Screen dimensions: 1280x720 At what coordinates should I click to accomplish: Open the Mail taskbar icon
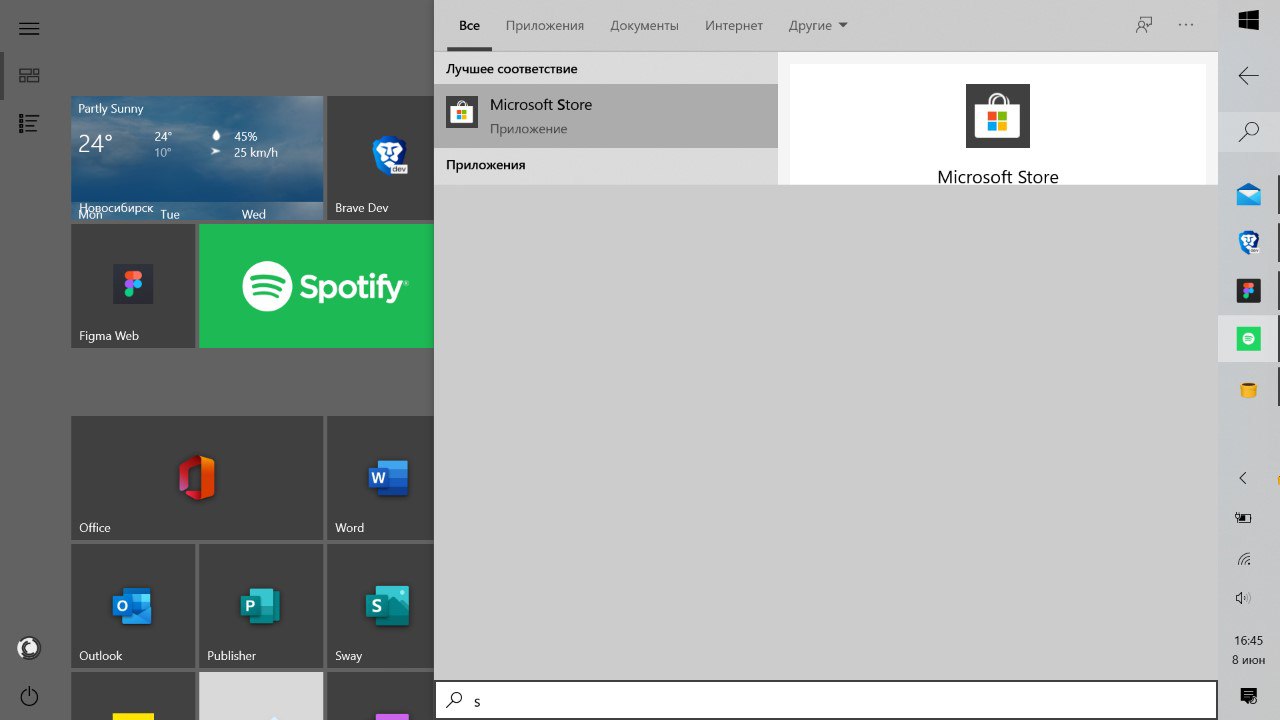(x=1248, y=194)
